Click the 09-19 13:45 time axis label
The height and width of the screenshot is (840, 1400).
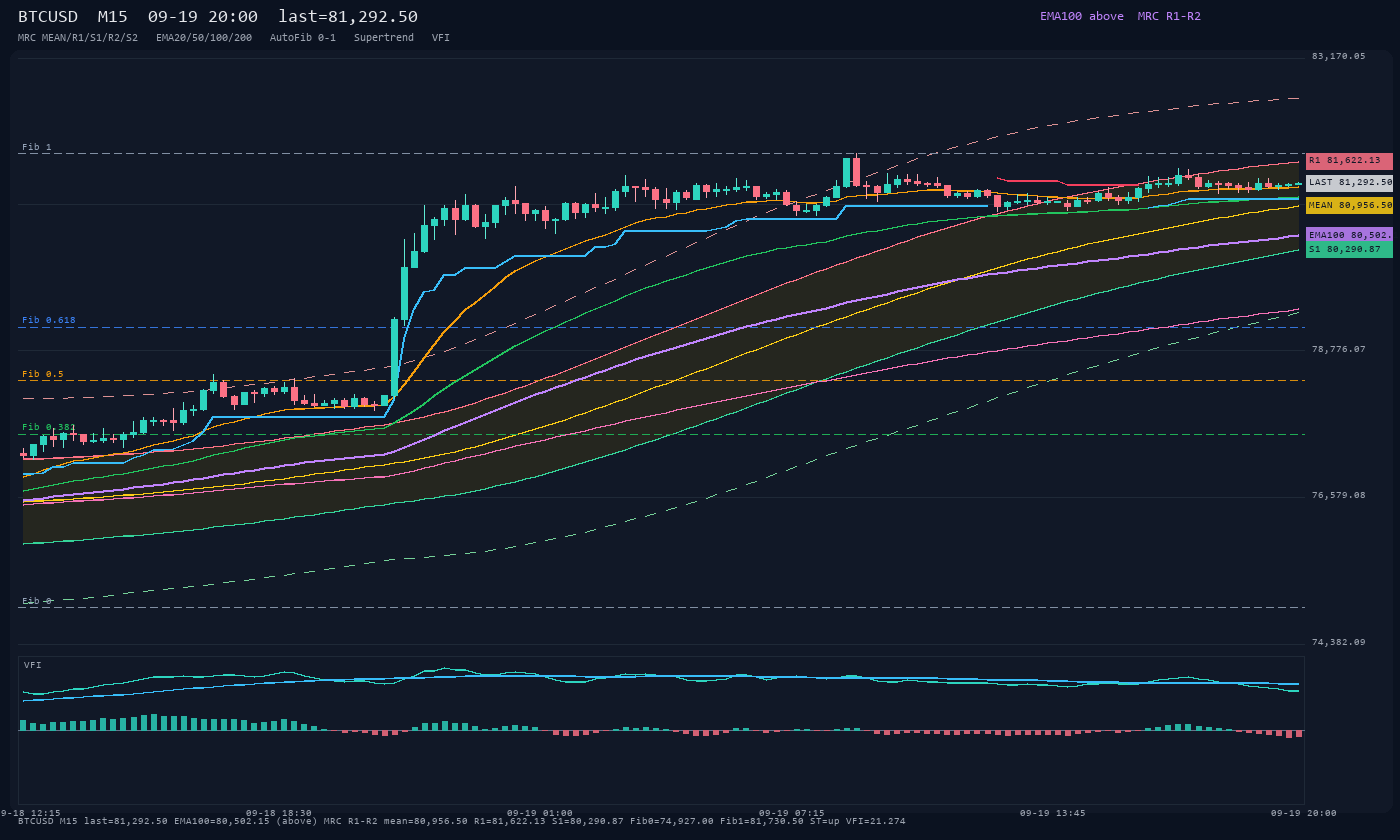pyautogui.click(x=1052, y=813)
